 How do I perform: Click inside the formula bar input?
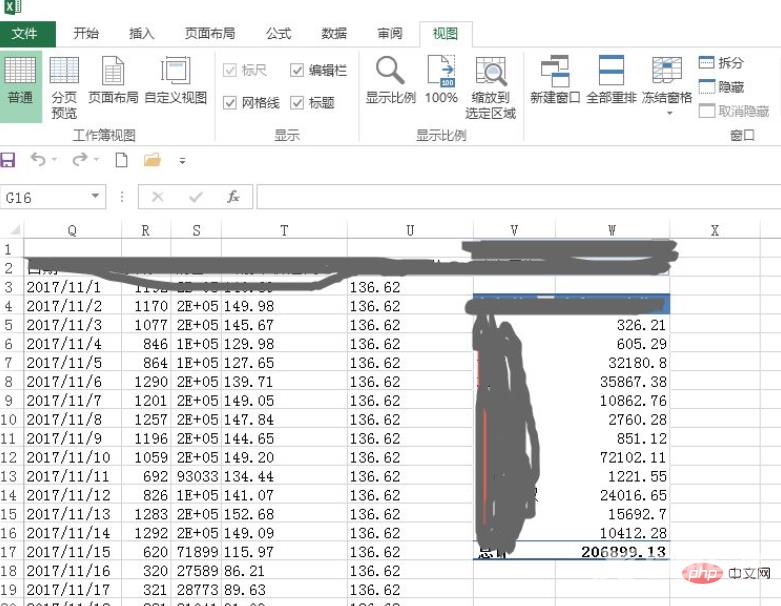(x=500, y=197)
